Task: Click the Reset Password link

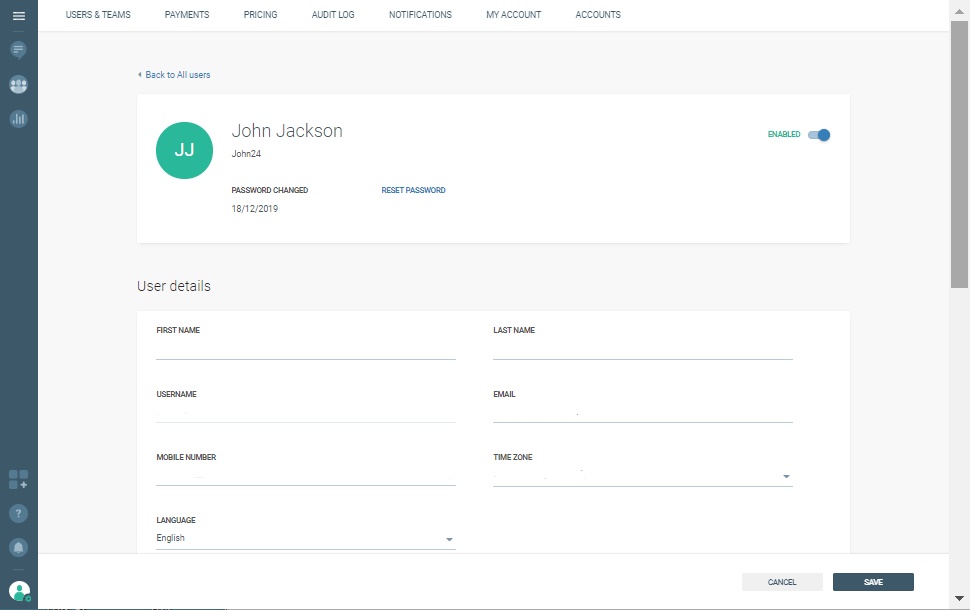Action: click(x=413, y=190)
